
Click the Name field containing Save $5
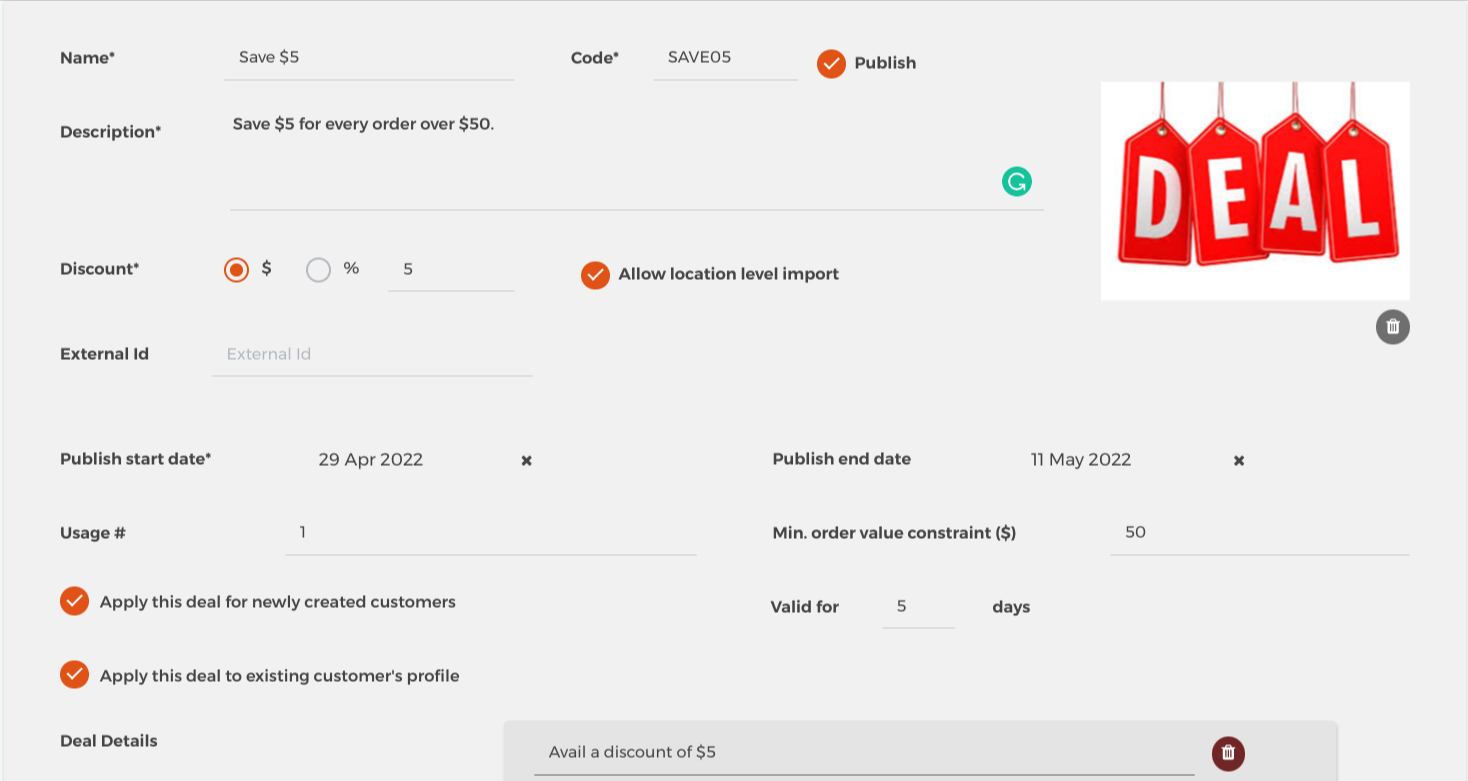(368, 58)
